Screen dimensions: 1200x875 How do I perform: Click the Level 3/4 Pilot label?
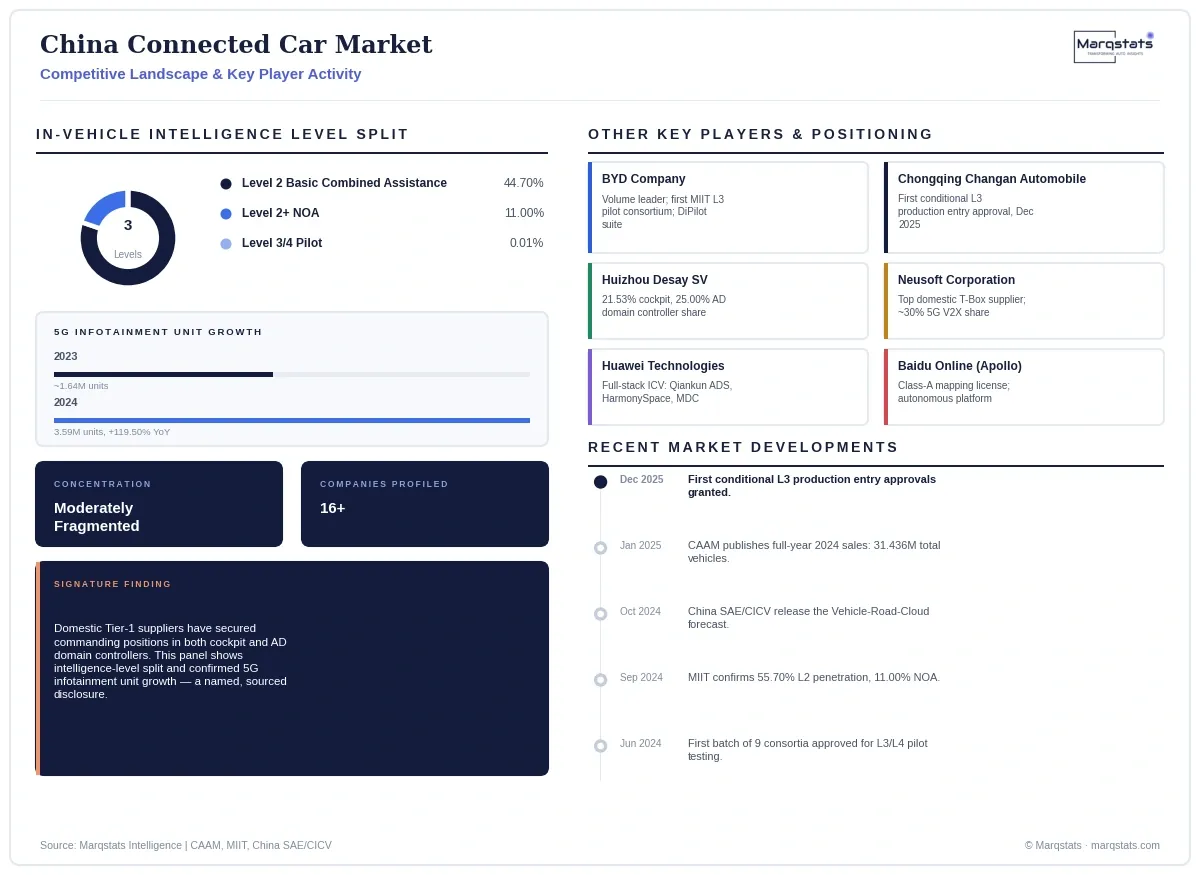[x=282, y=243]
